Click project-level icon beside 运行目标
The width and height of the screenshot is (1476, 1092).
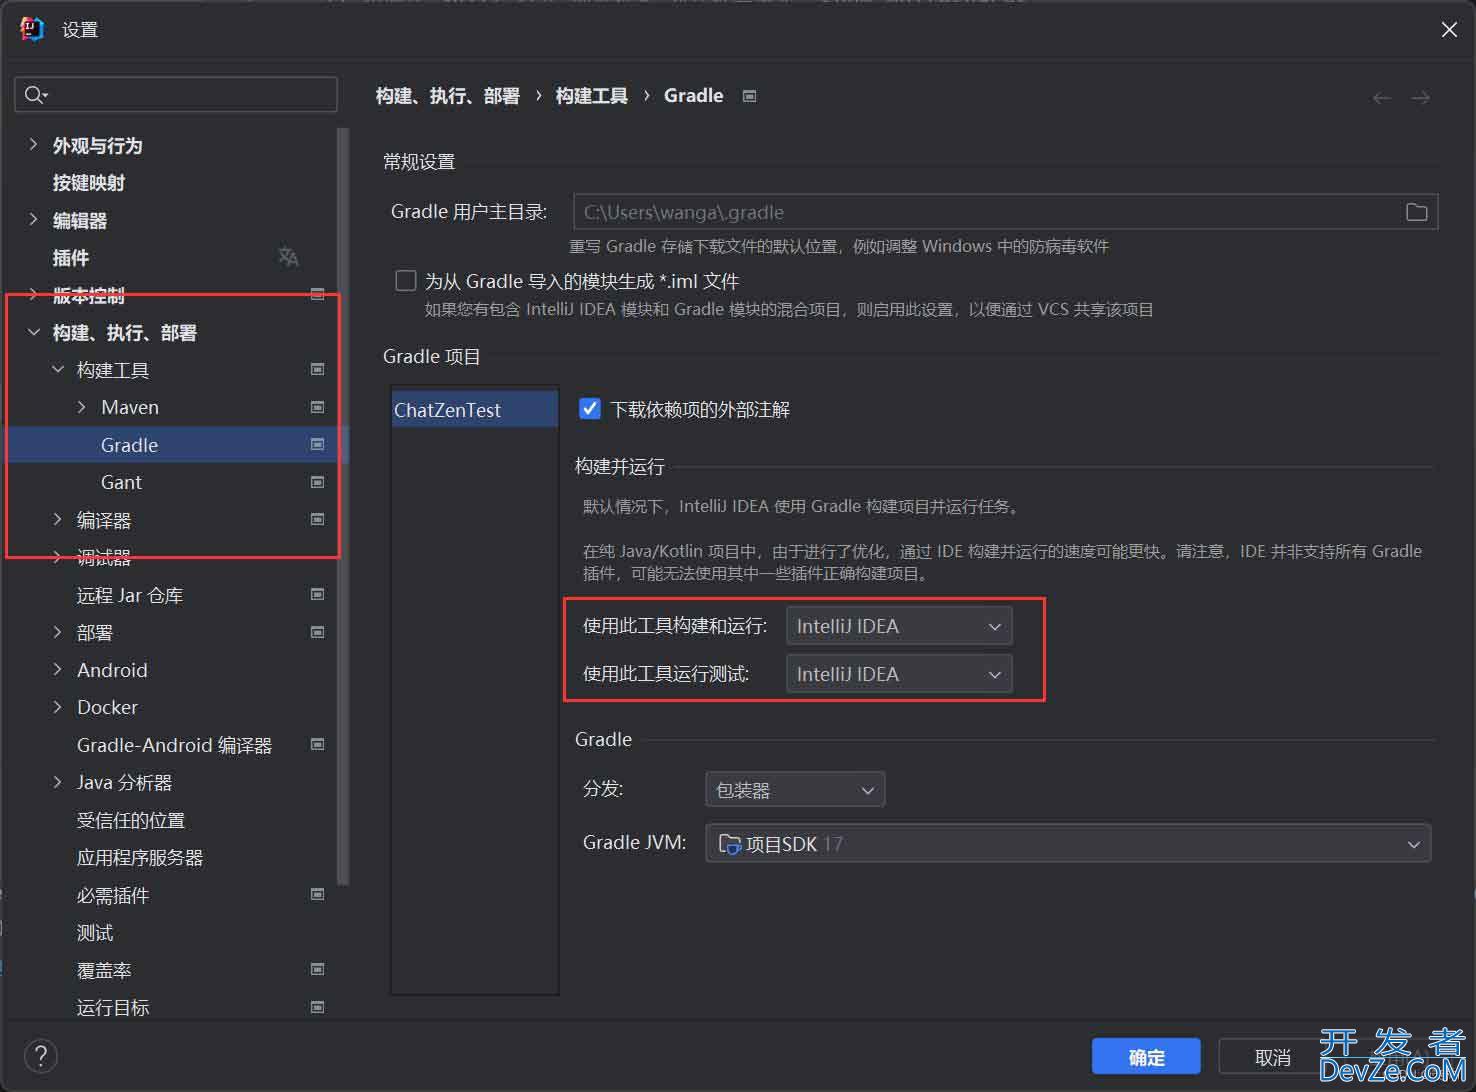(x=317, y=1007)
